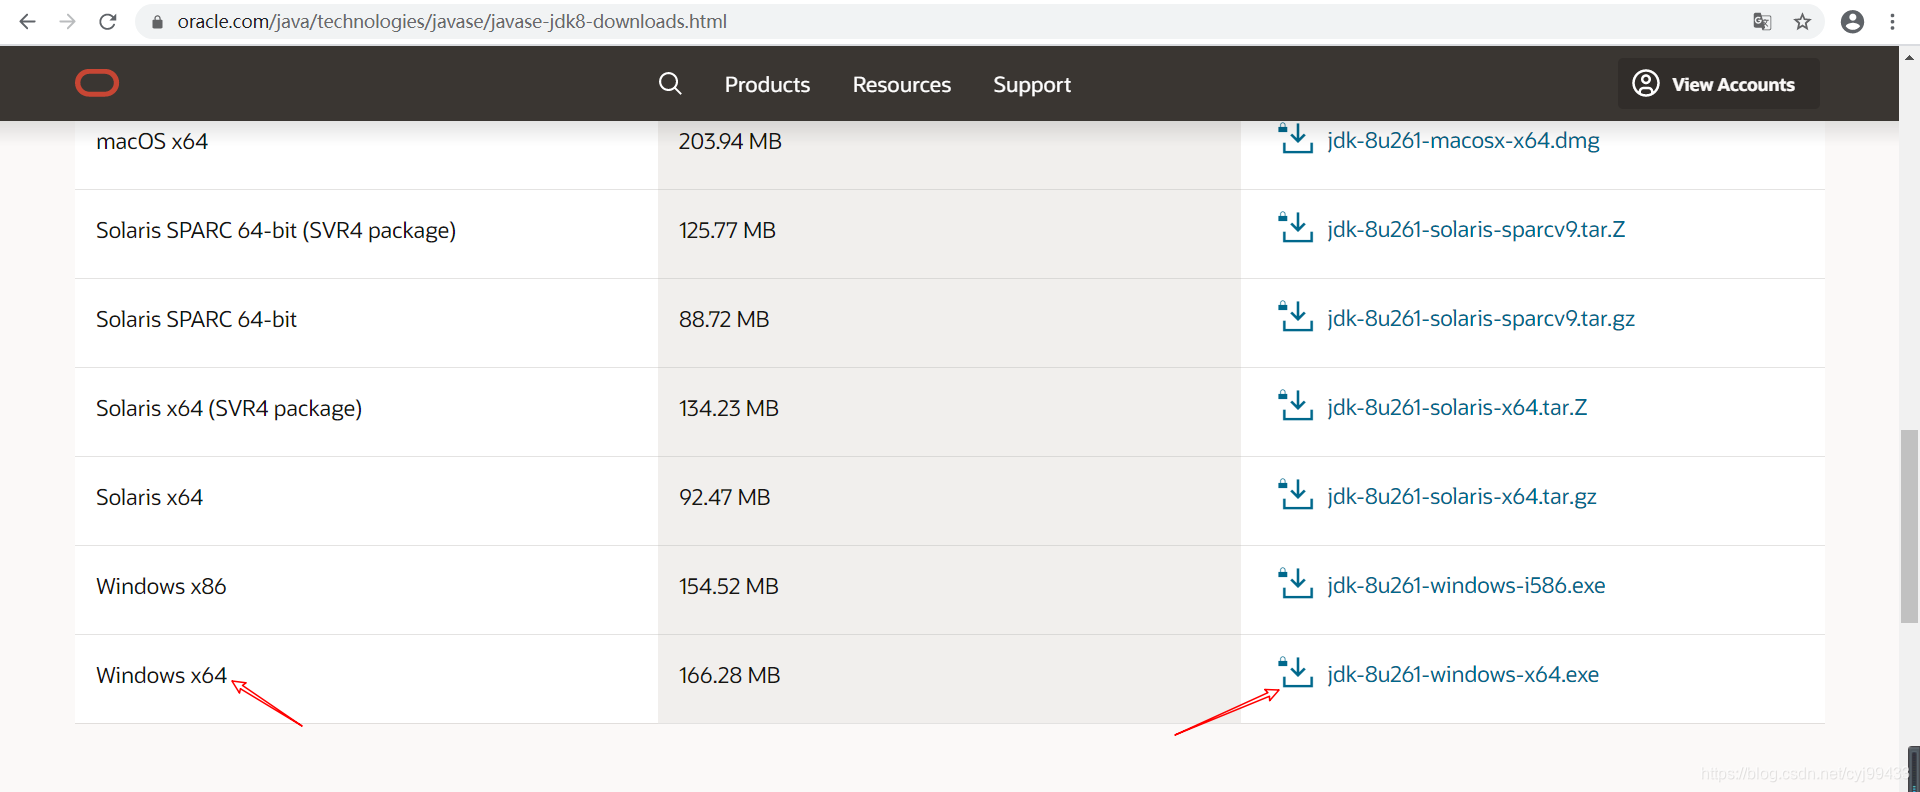This screenshot has height=792, width=1920.
Task: Select the Windows x86 label
Action: click(x=161, y=586)
